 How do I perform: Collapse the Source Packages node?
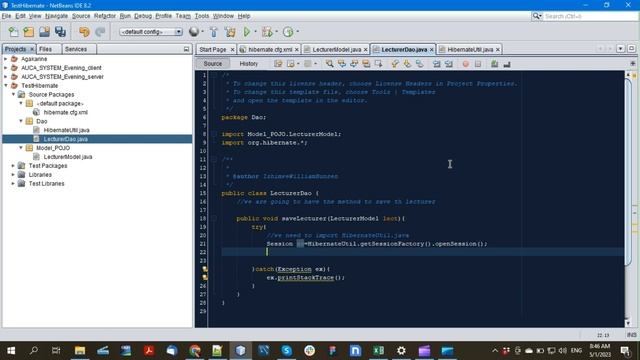point(13,94)
